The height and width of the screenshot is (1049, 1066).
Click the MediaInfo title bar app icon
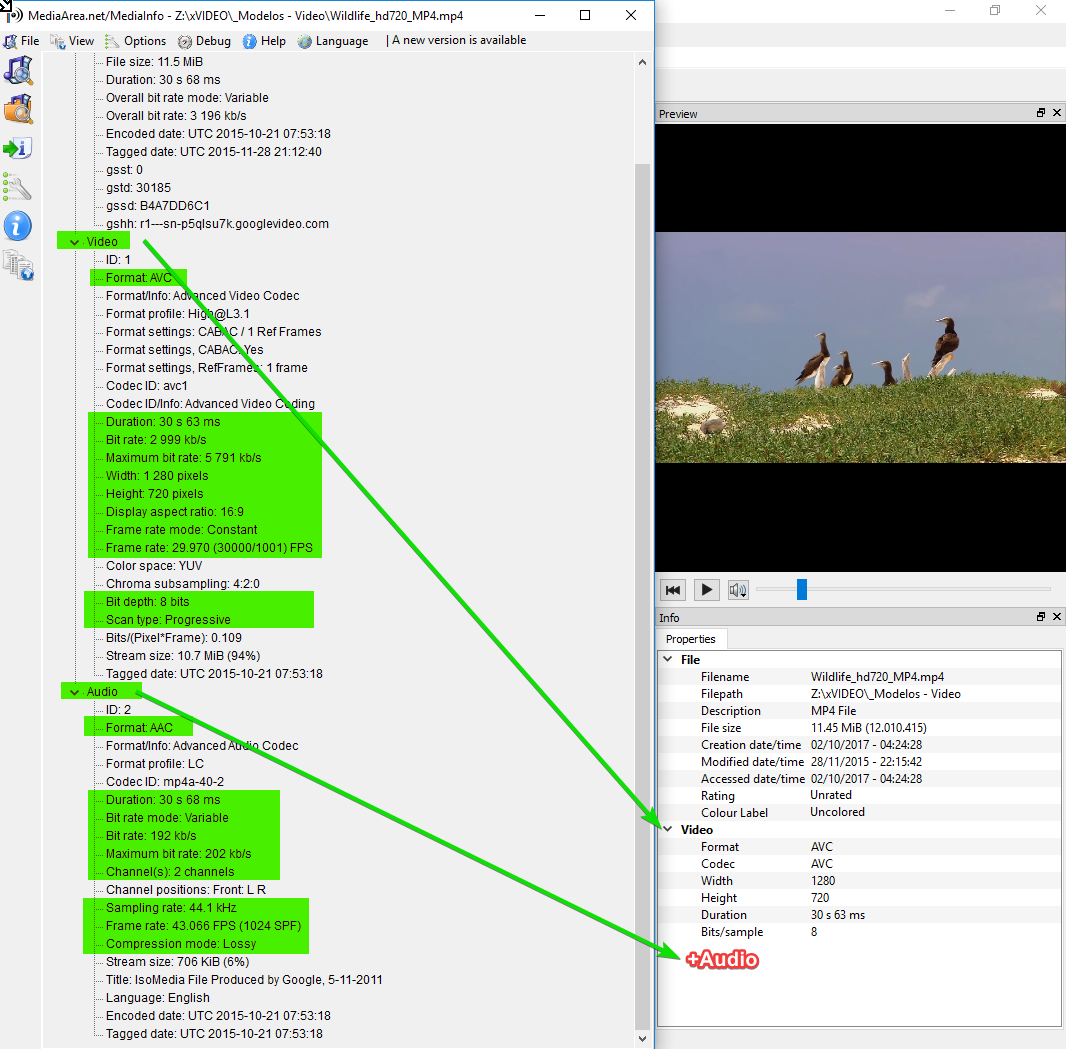click(x=14, y=14)
